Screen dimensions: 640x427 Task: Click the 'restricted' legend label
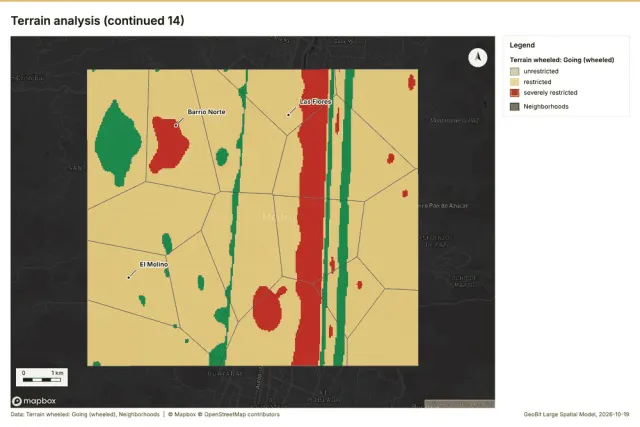click(x=537, y=82)
